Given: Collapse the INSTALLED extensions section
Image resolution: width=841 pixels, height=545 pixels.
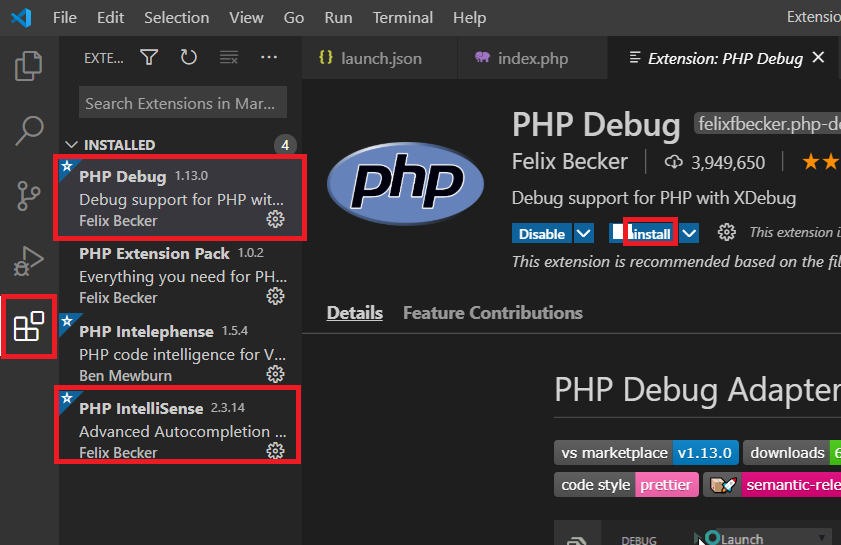Looking at the screenshot, I should pyautogui.click(x=71, y=145).
